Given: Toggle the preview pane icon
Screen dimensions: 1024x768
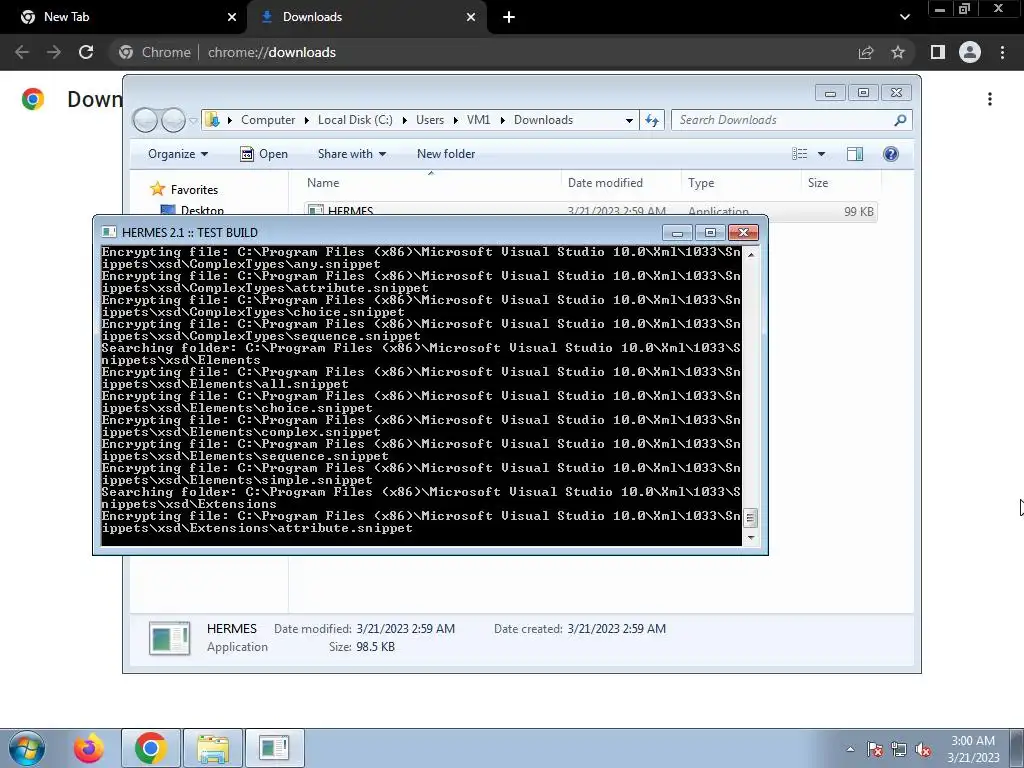Looking at the screenshot, I should 855,153.
